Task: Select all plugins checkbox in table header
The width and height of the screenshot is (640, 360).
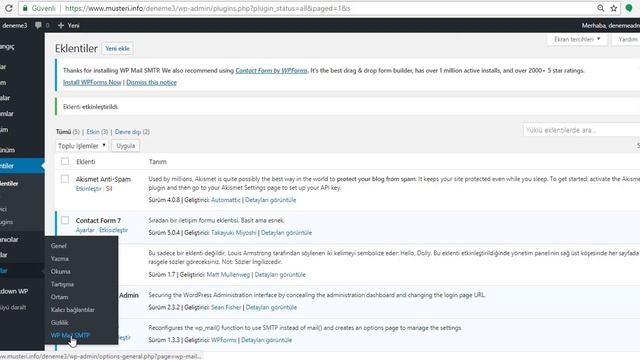Action: pyautogui.click(x=65, y=161)
